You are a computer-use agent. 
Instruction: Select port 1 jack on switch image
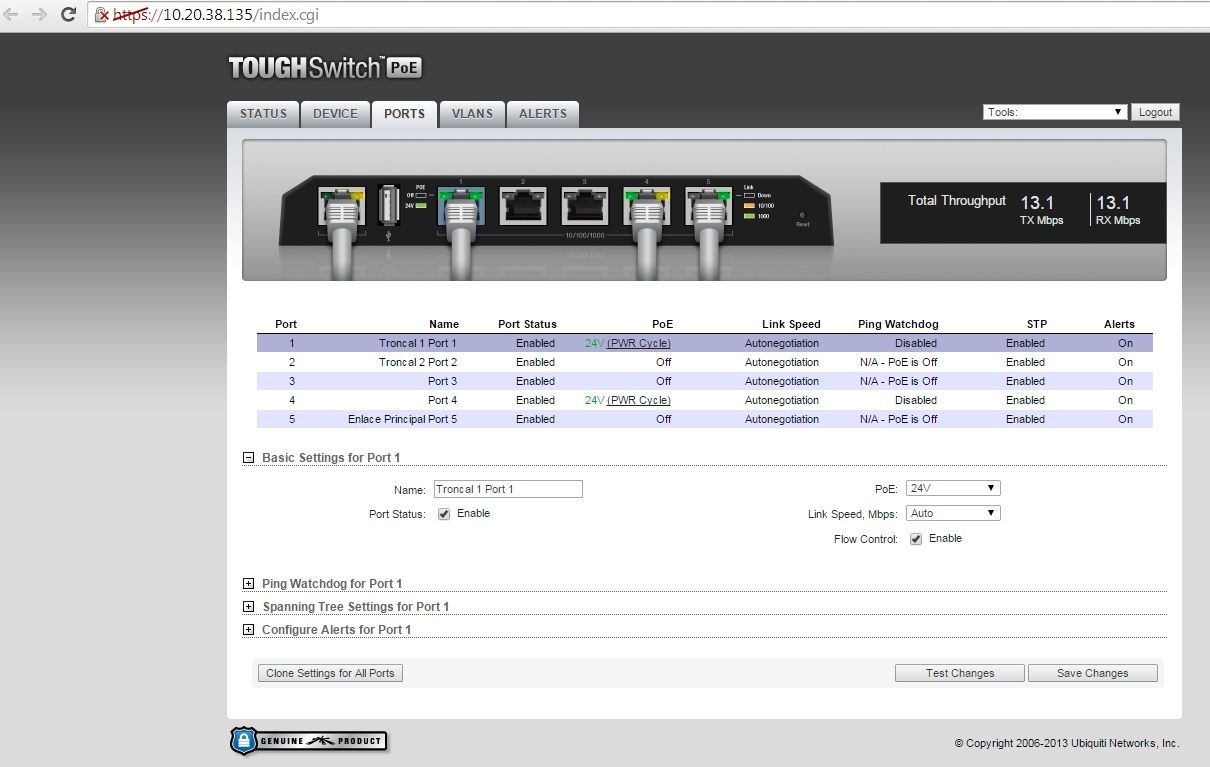[x=460, y=205]
